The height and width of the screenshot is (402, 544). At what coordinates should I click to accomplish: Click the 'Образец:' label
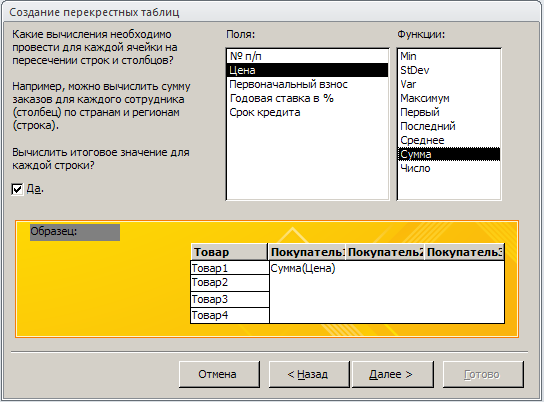click(75, 232)
